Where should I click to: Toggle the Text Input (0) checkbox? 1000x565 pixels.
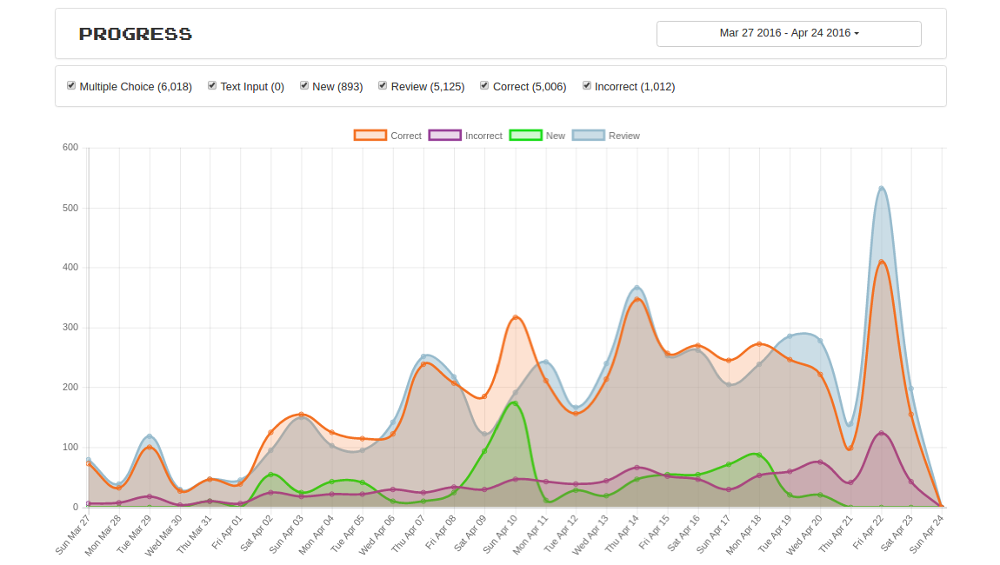[212, 86]
